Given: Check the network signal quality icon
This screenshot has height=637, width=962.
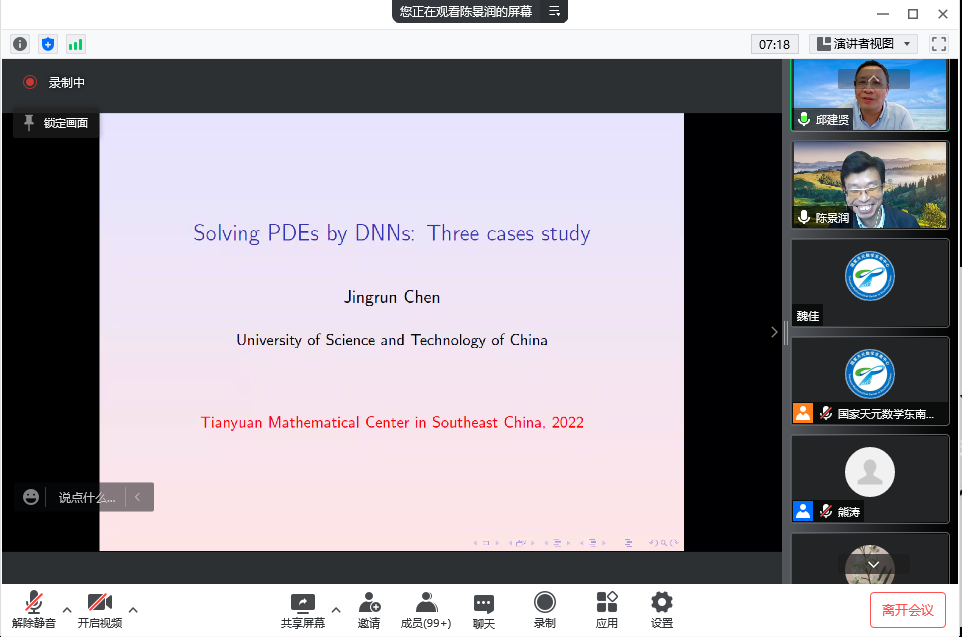Looking at the screenshot, I should click(x=74, y=43).
